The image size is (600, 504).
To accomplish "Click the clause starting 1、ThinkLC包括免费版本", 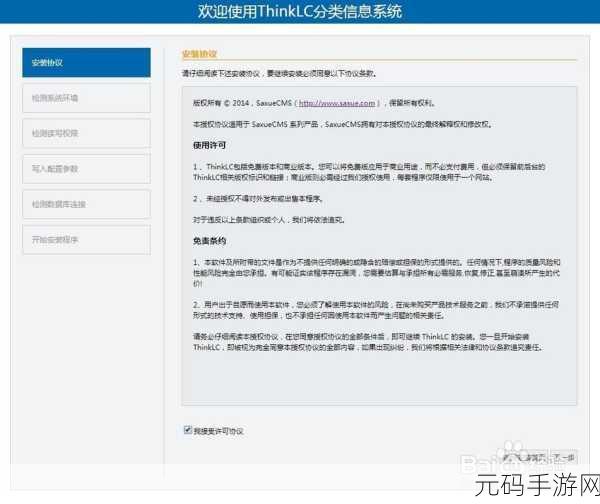I will [369, 172].
